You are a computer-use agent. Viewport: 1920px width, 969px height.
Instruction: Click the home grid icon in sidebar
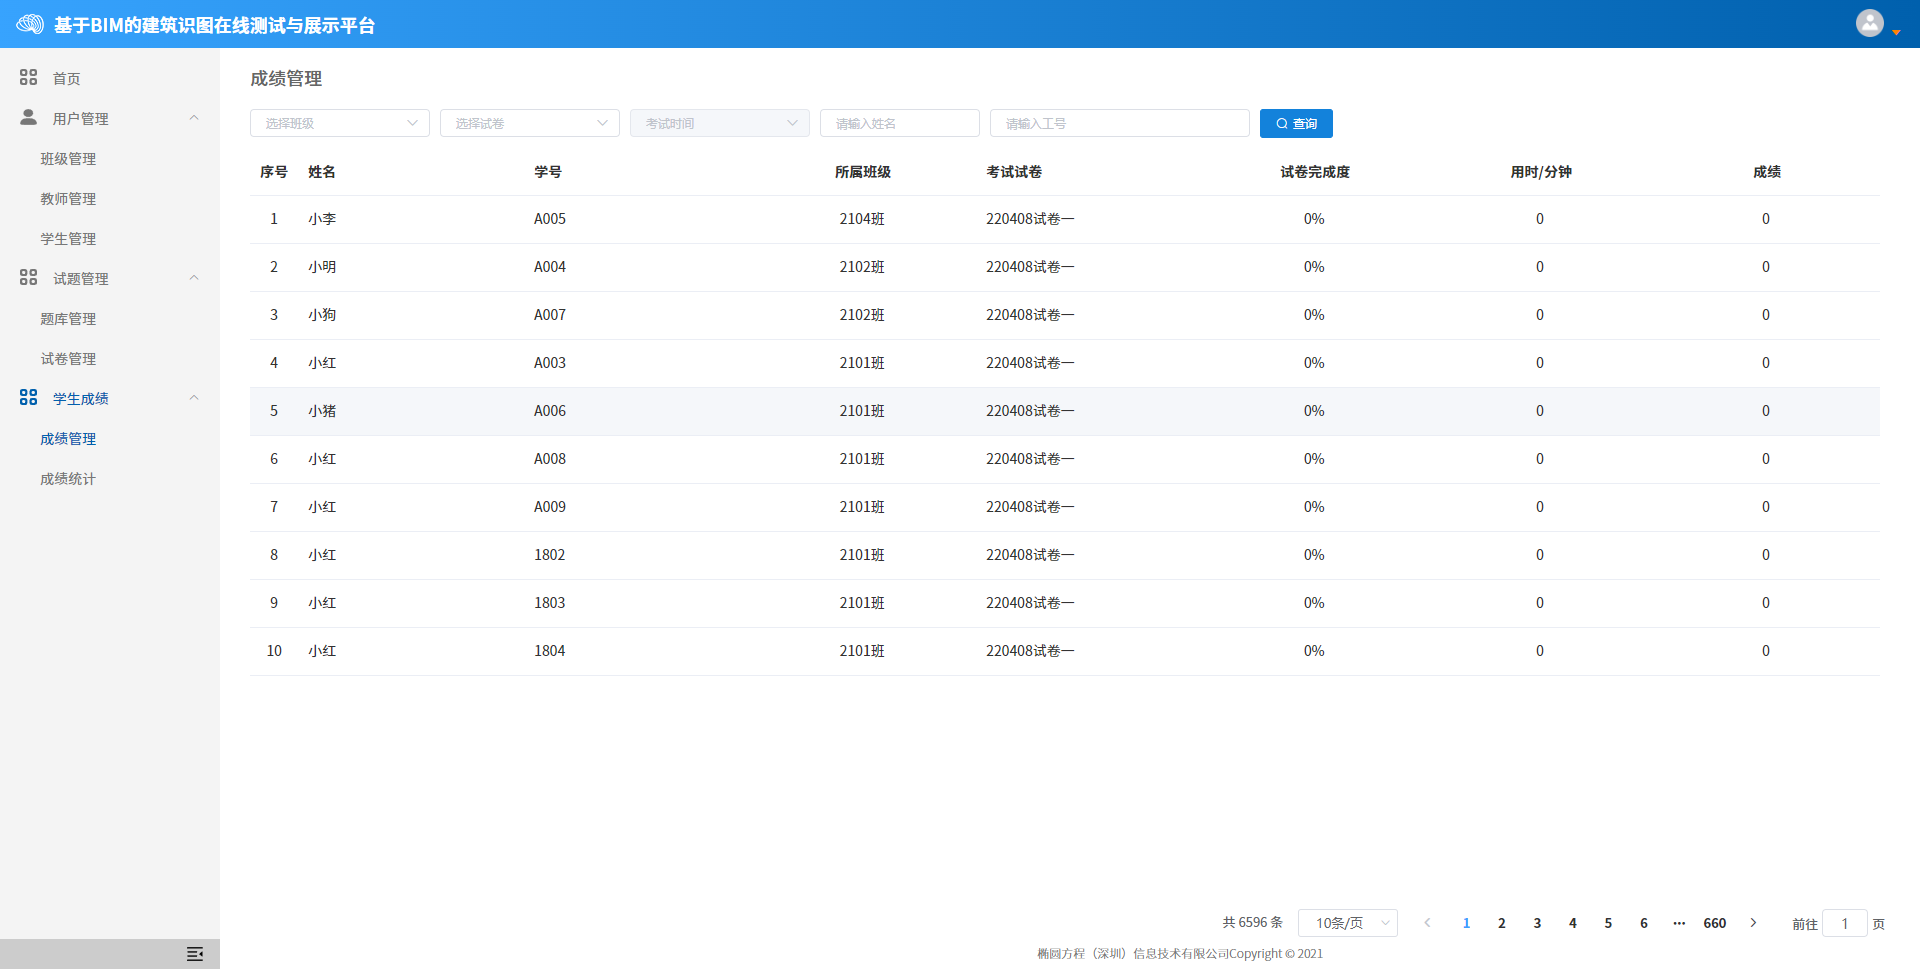coord(28,77)
